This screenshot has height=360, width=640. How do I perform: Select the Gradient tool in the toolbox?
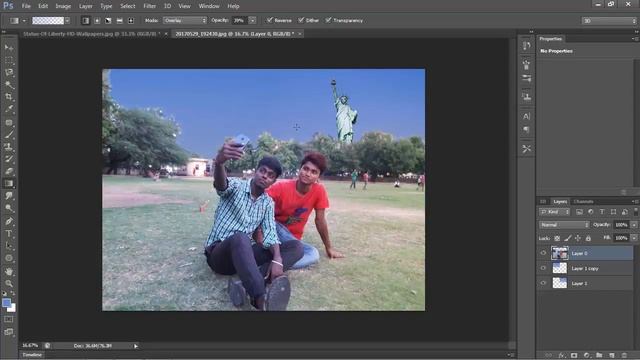point(9,184)
